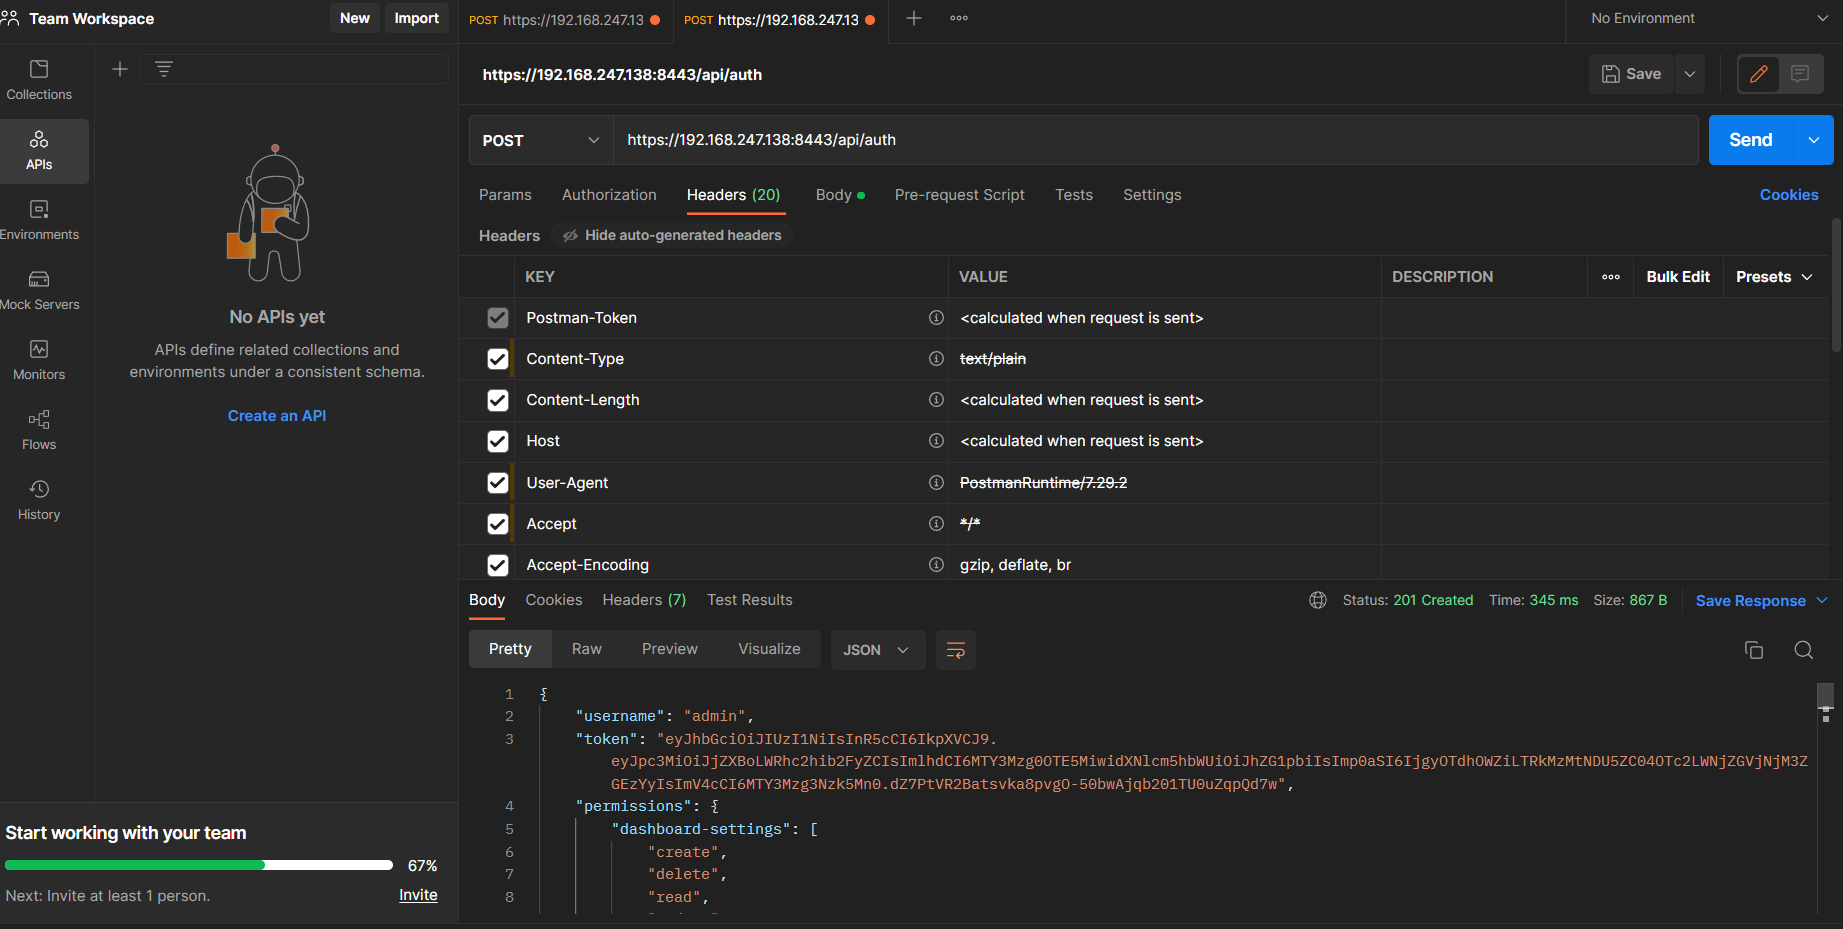The height and width of the screenshot is (929, 1843).
Task: Click the copy response body icon
Action: tap(1753, 650)
